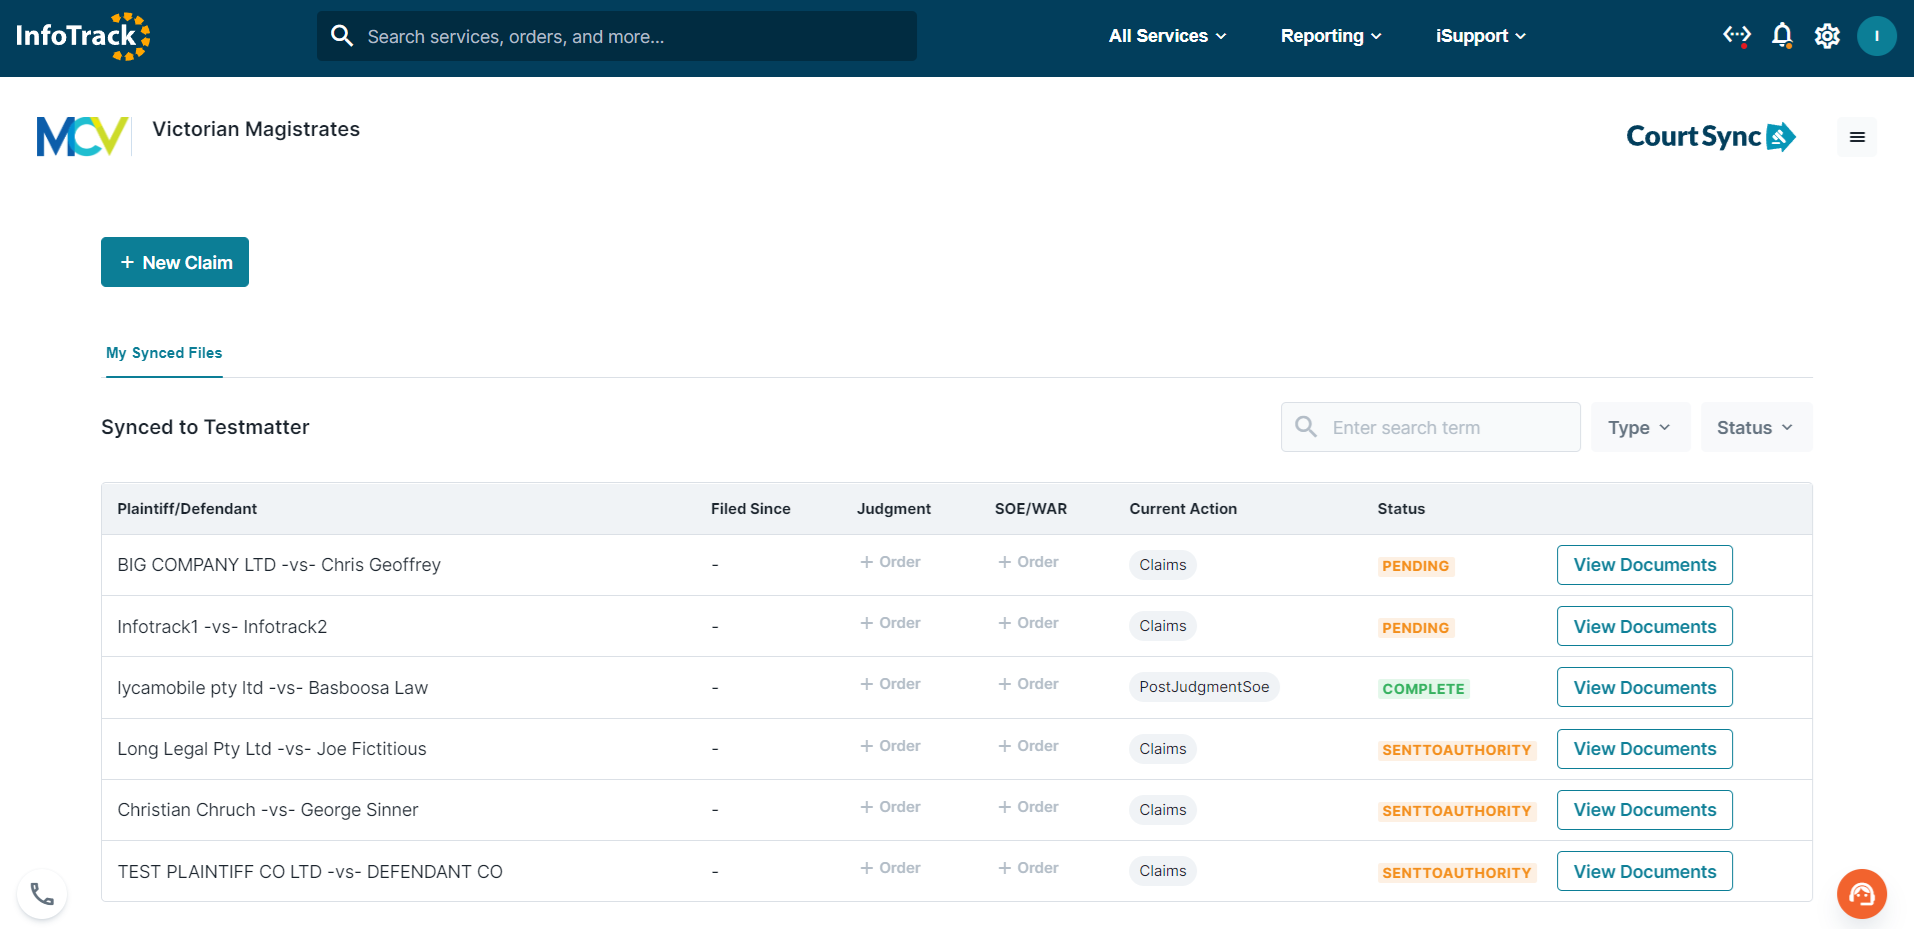
Task: Add SOE/WAR order for lycamobile row
Action: tap(1028, 684)
